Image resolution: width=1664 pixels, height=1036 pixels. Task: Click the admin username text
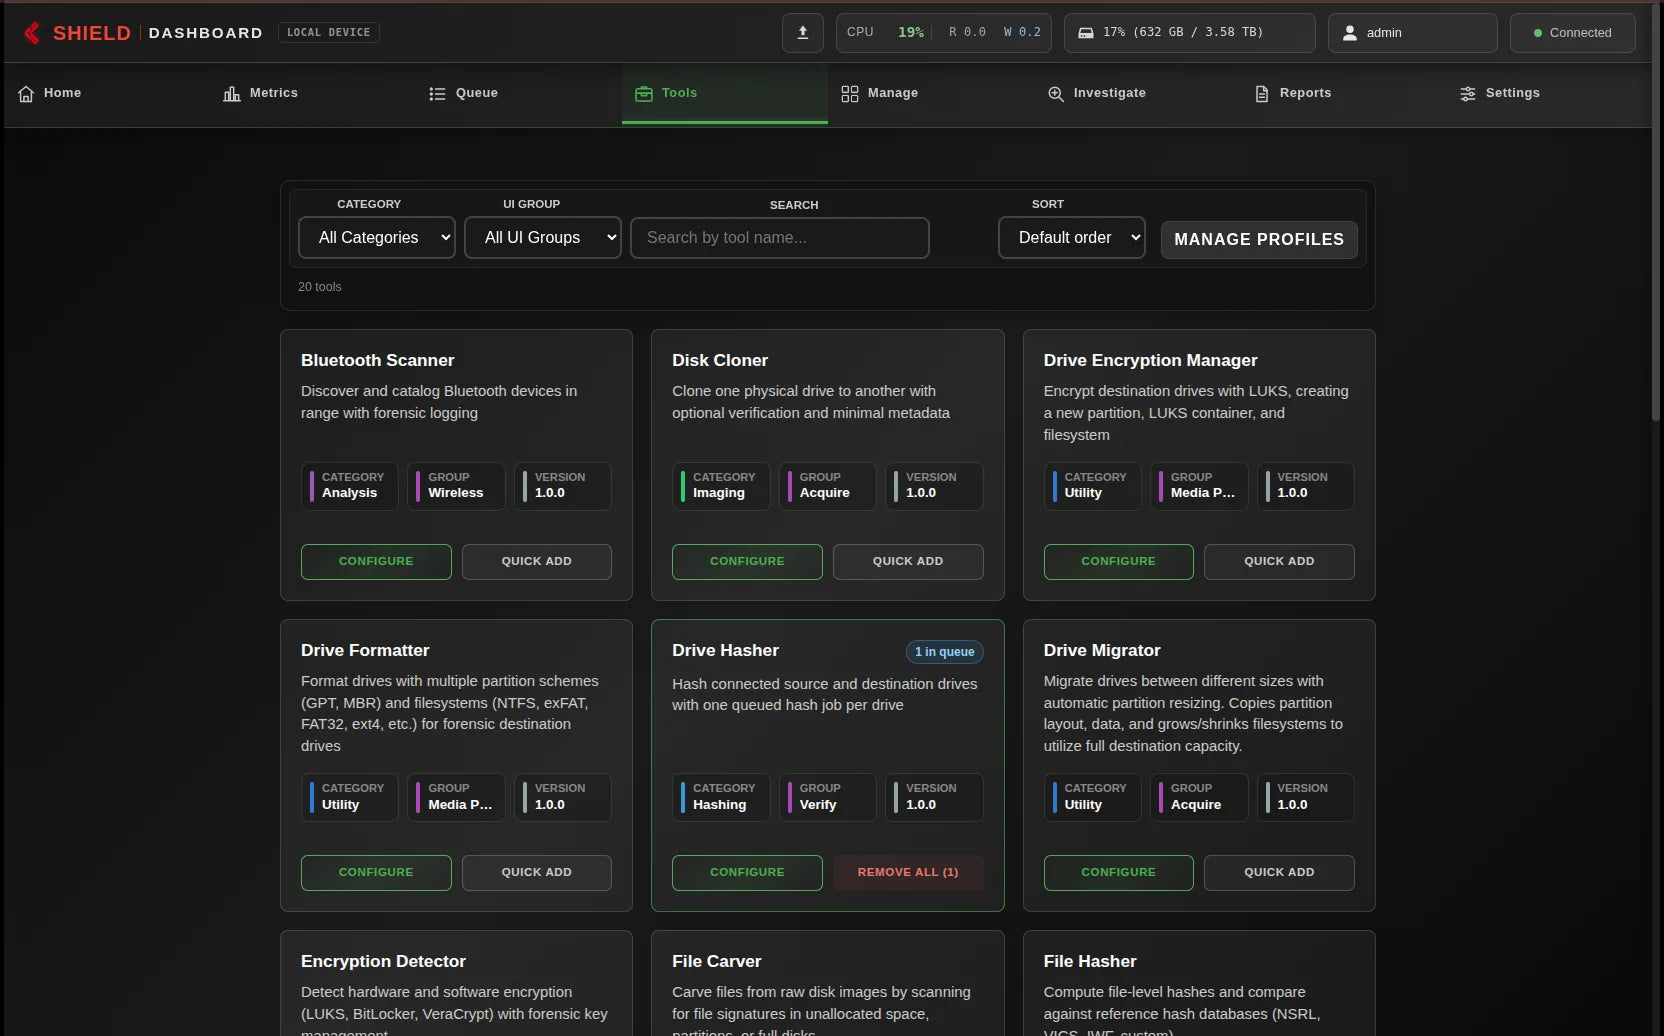point(1384,33)
